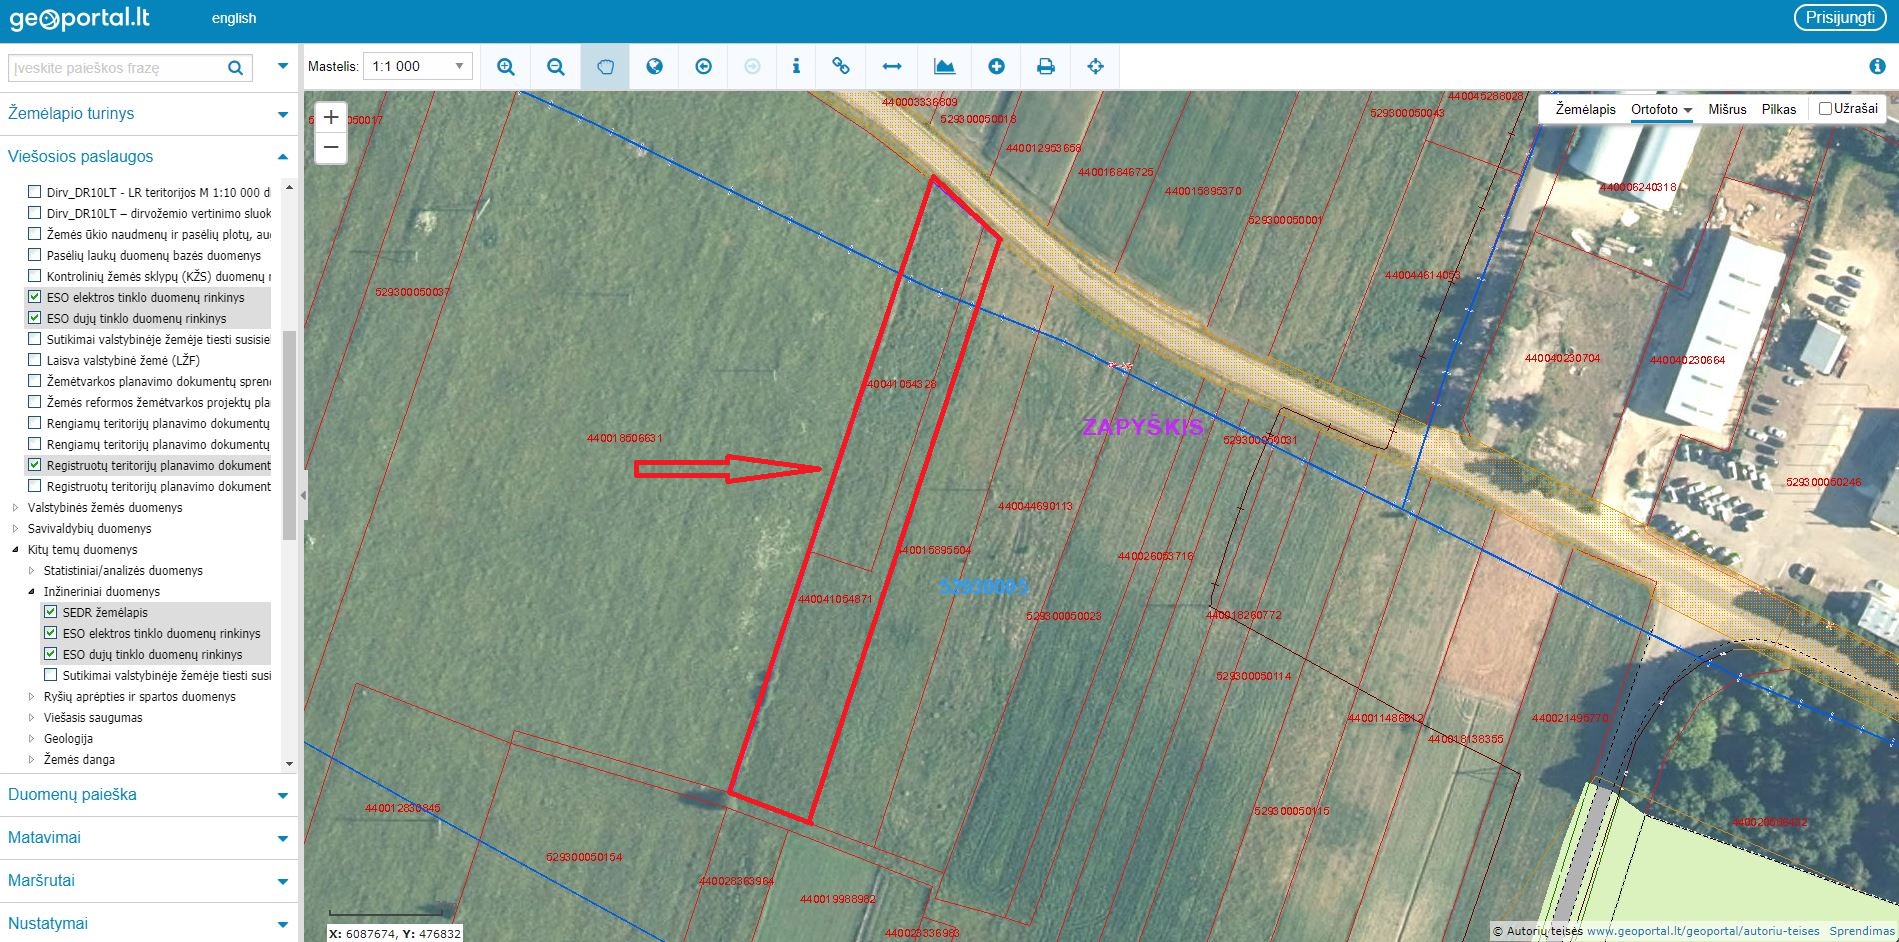Click the zoom in magnifier tool
This screenshot has width=1899, height=942.
[x=506, y=67]
